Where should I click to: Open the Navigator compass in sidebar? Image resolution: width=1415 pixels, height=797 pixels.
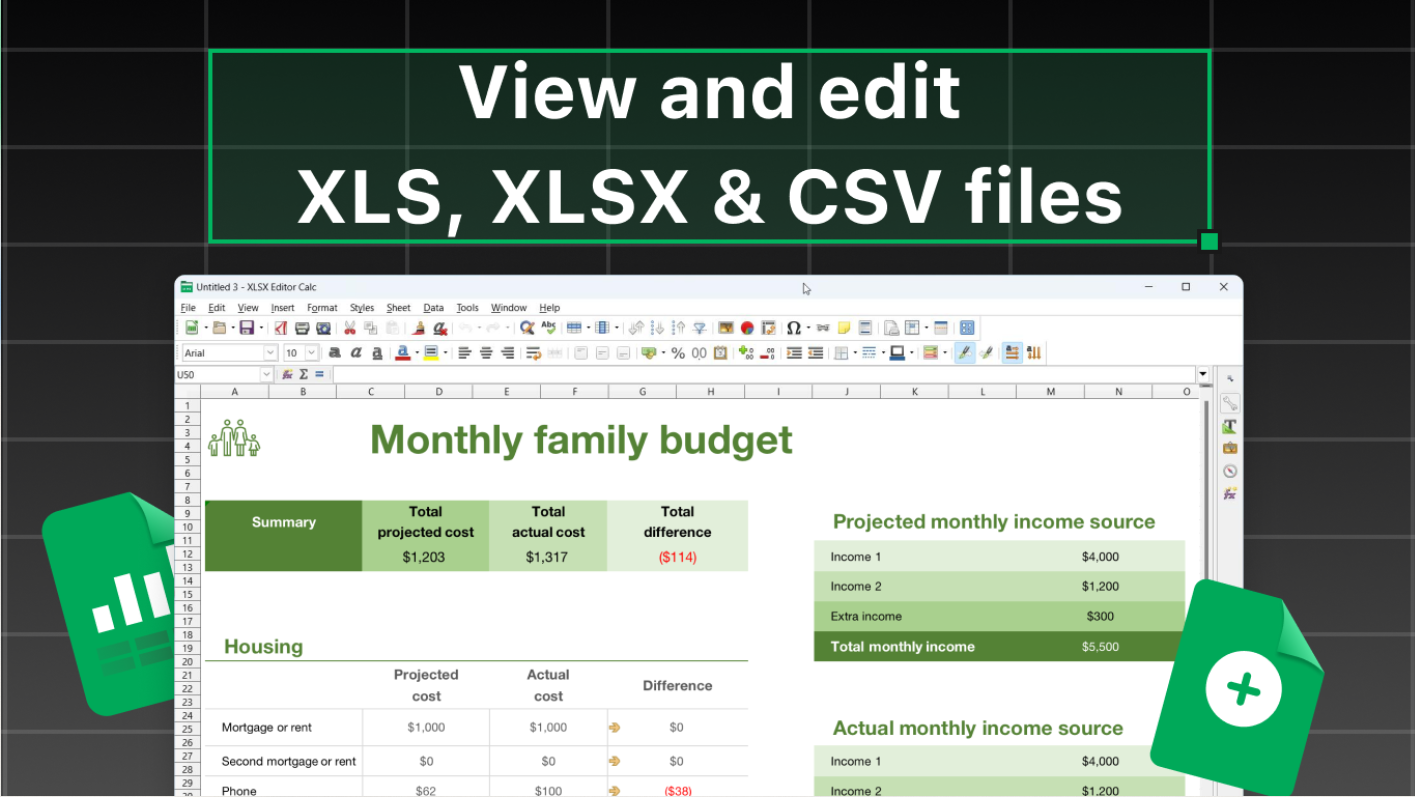coord(1230,471)
